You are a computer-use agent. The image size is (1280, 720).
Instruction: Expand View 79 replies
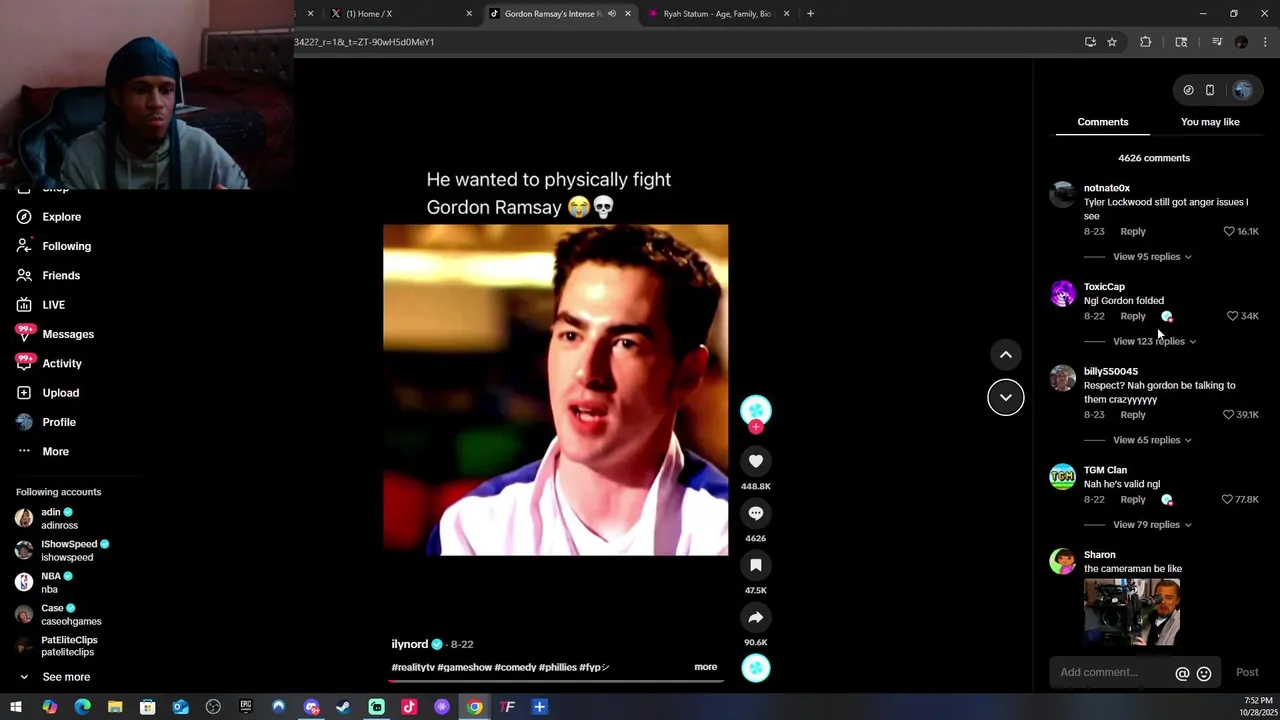pyautogui.click(x=1152, y=525)
